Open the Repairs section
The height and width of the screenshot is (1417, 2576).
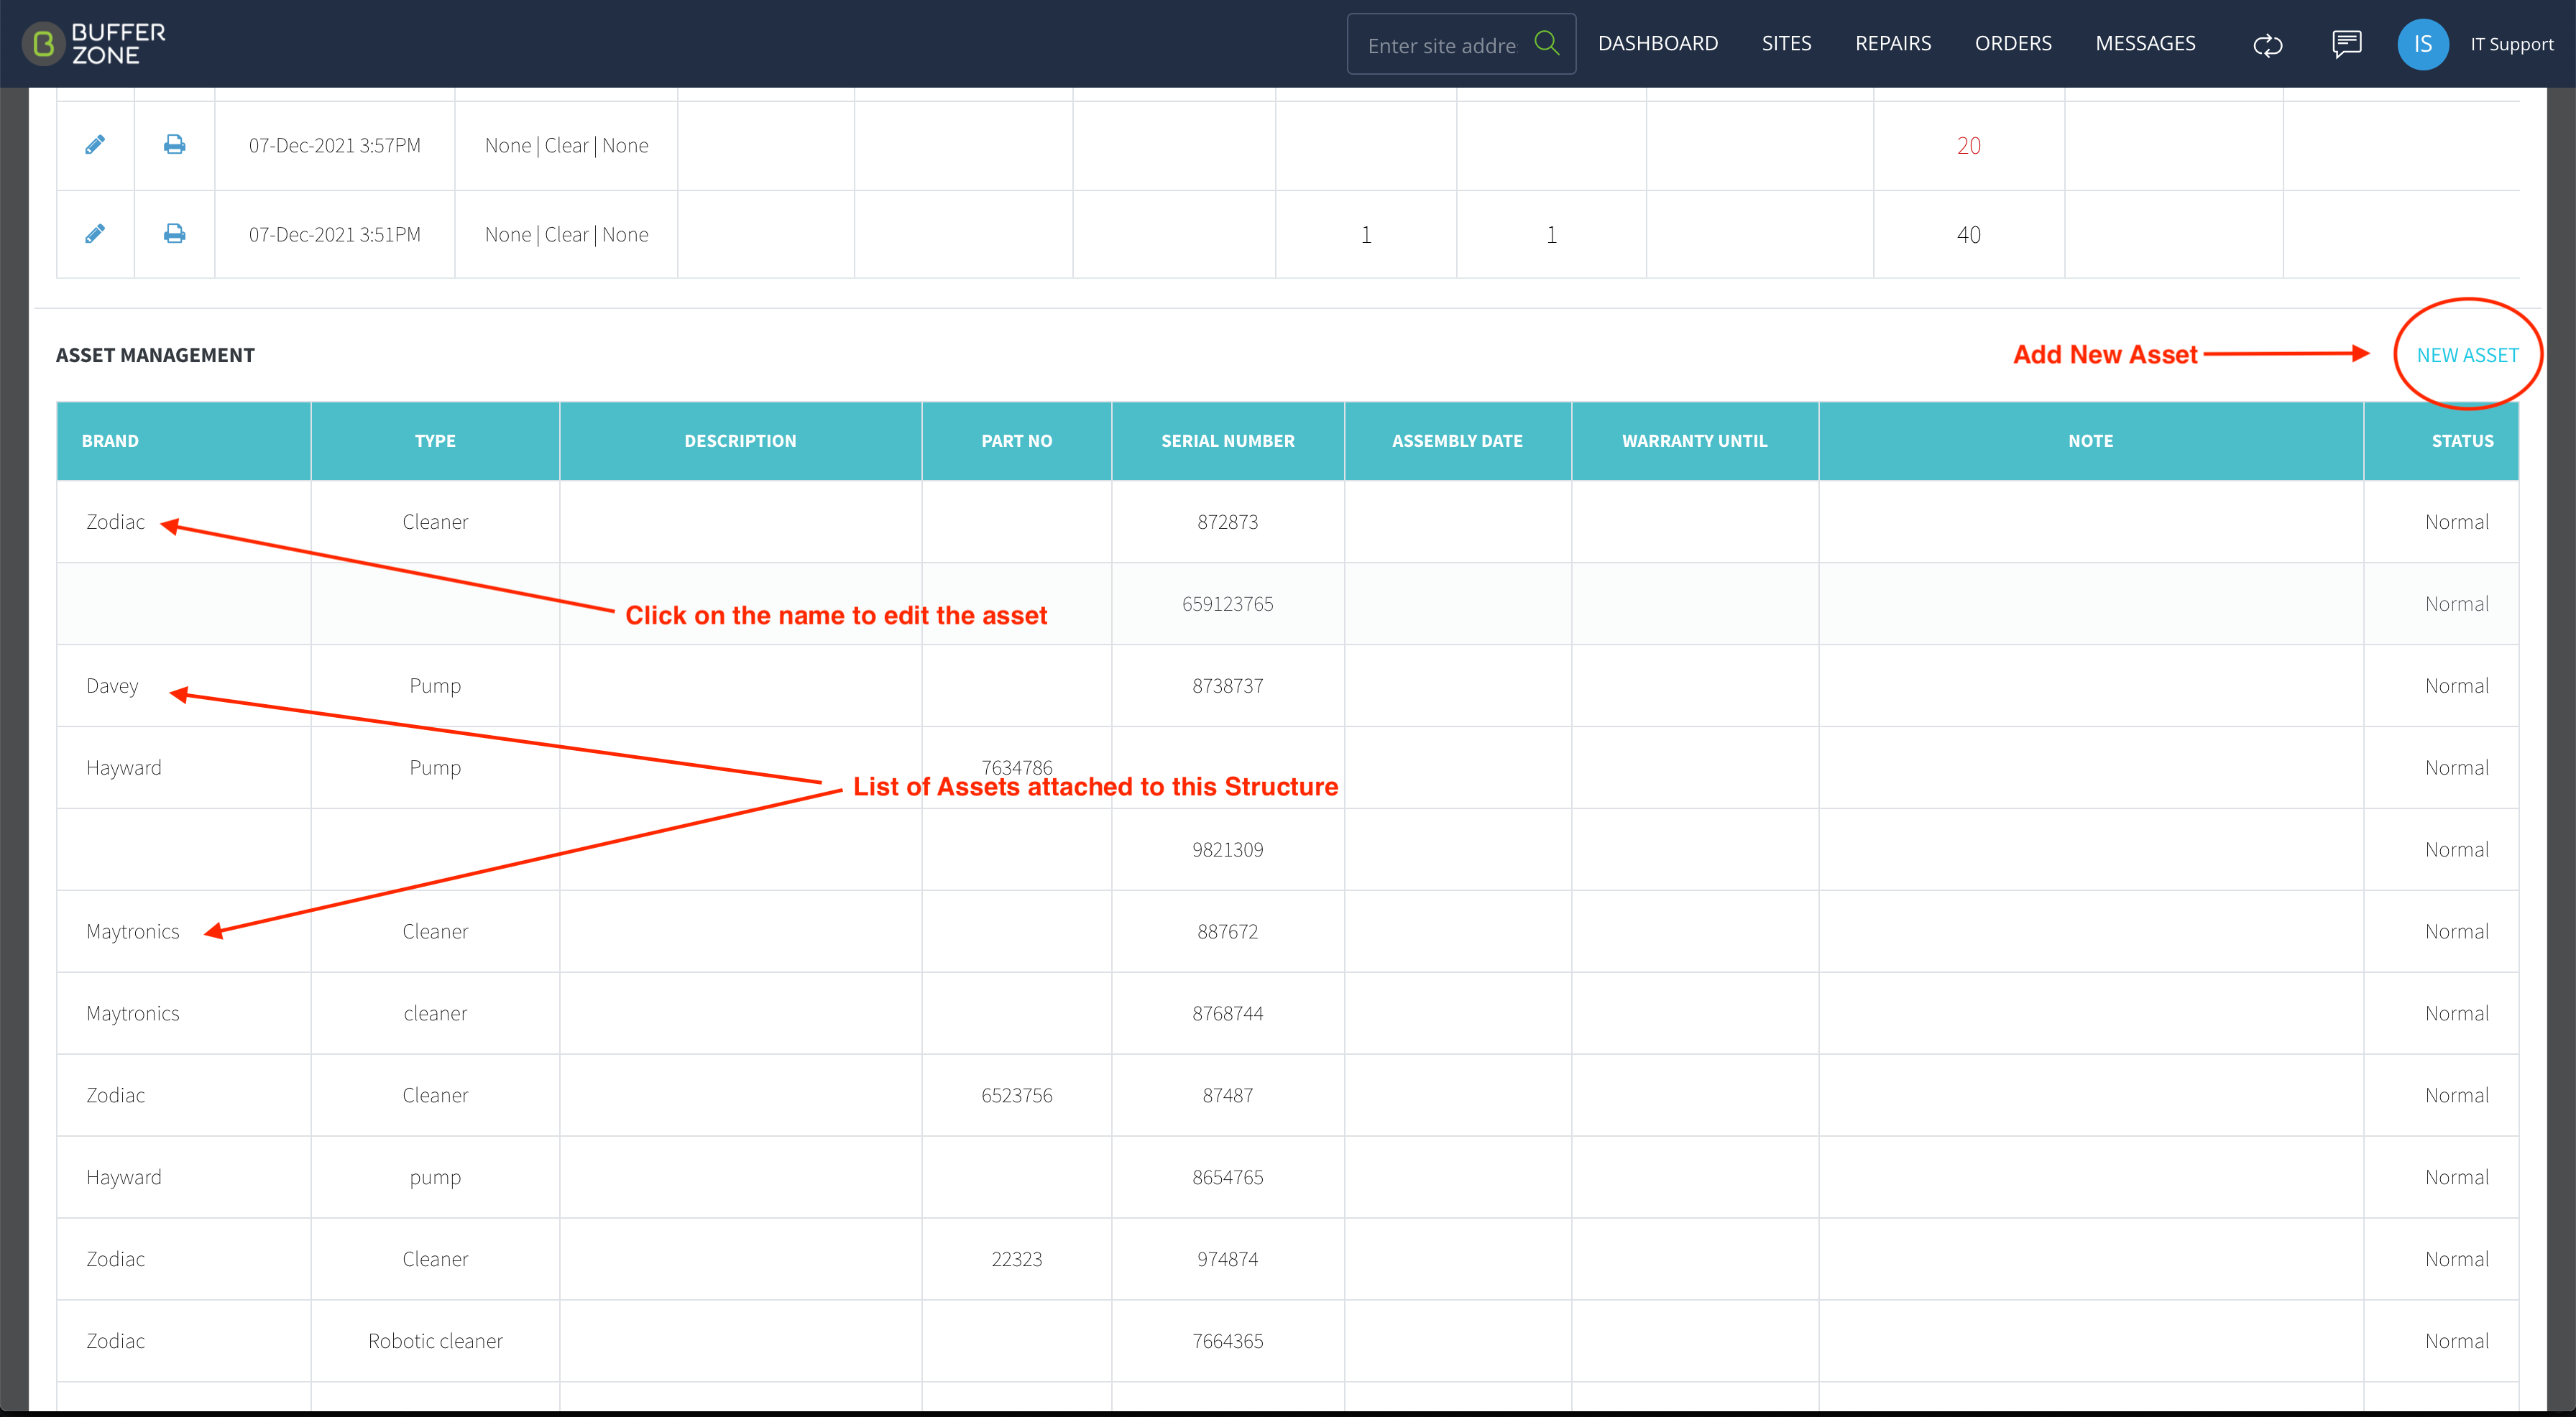(1892, 43)
